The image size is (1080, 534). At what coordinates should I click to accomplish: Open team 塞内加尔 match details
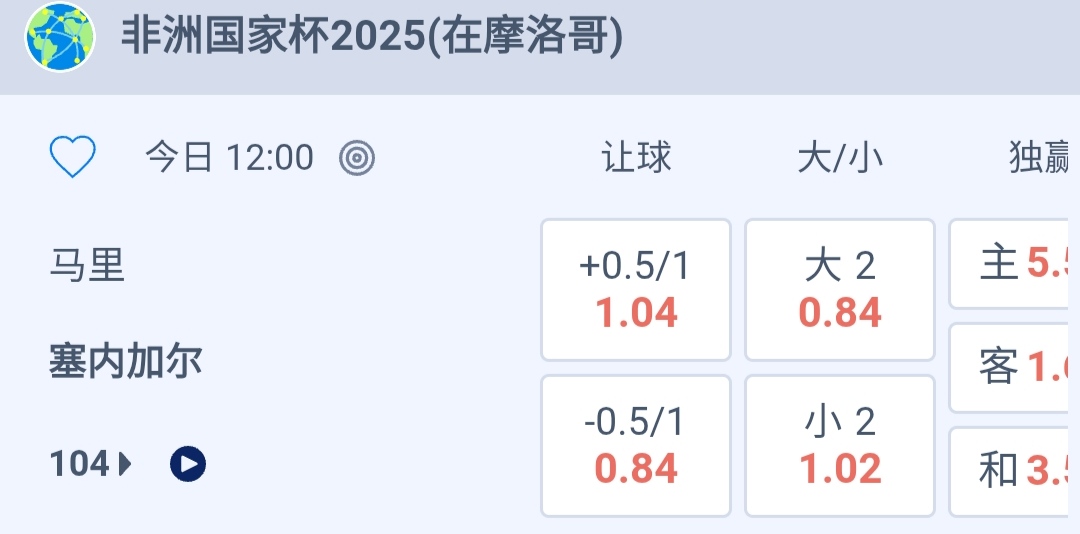click(126, 361)
